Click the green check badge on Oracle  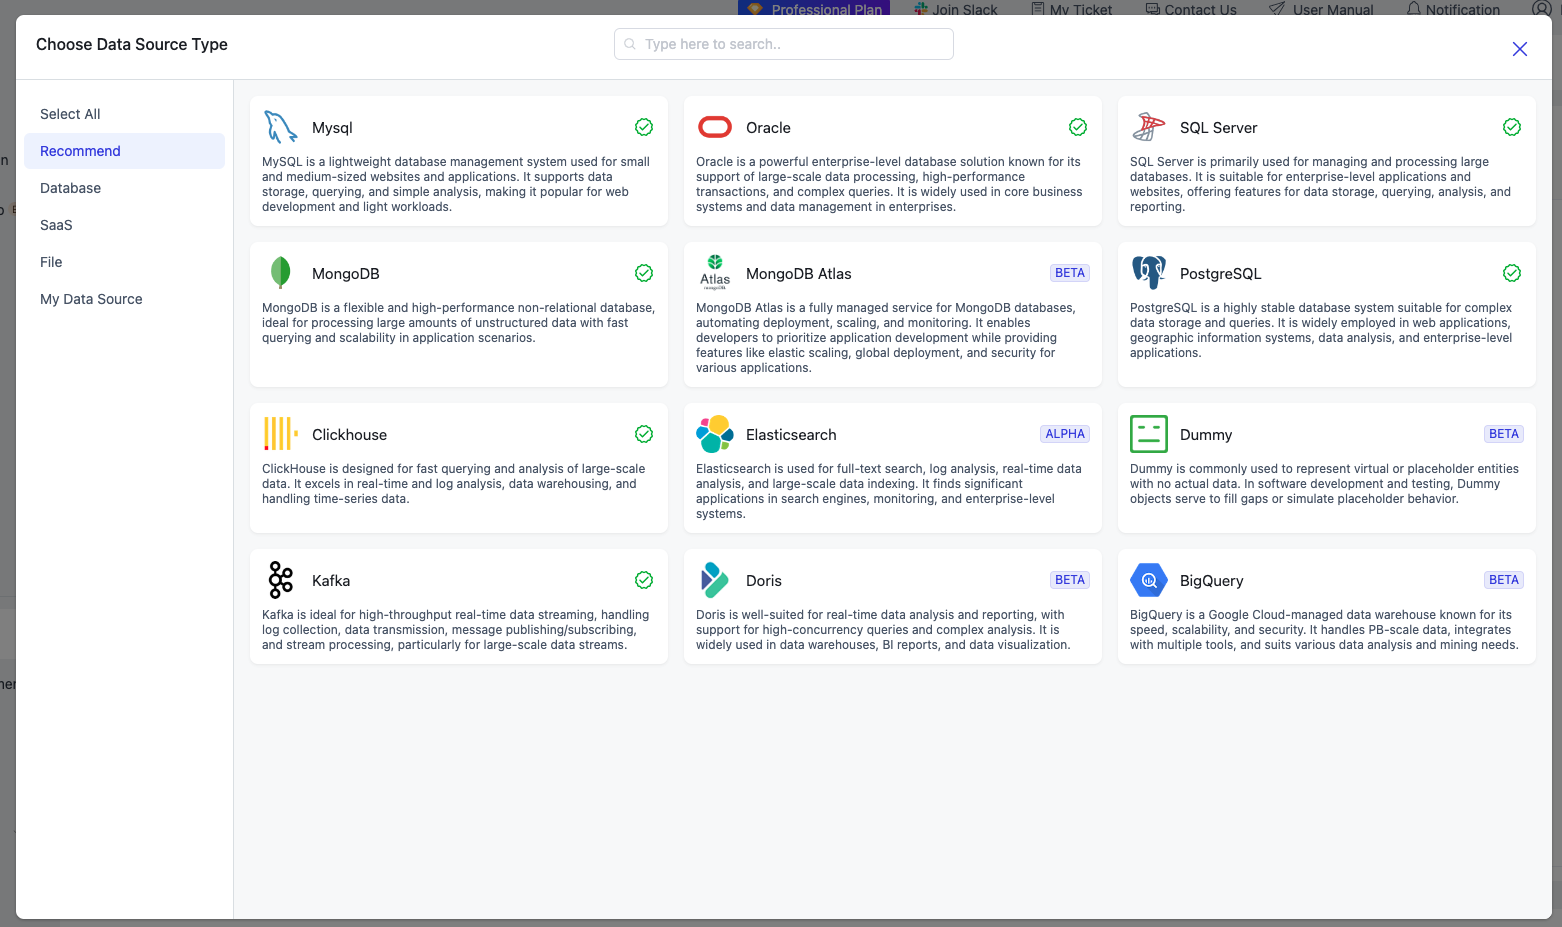tap(1078, 127)
